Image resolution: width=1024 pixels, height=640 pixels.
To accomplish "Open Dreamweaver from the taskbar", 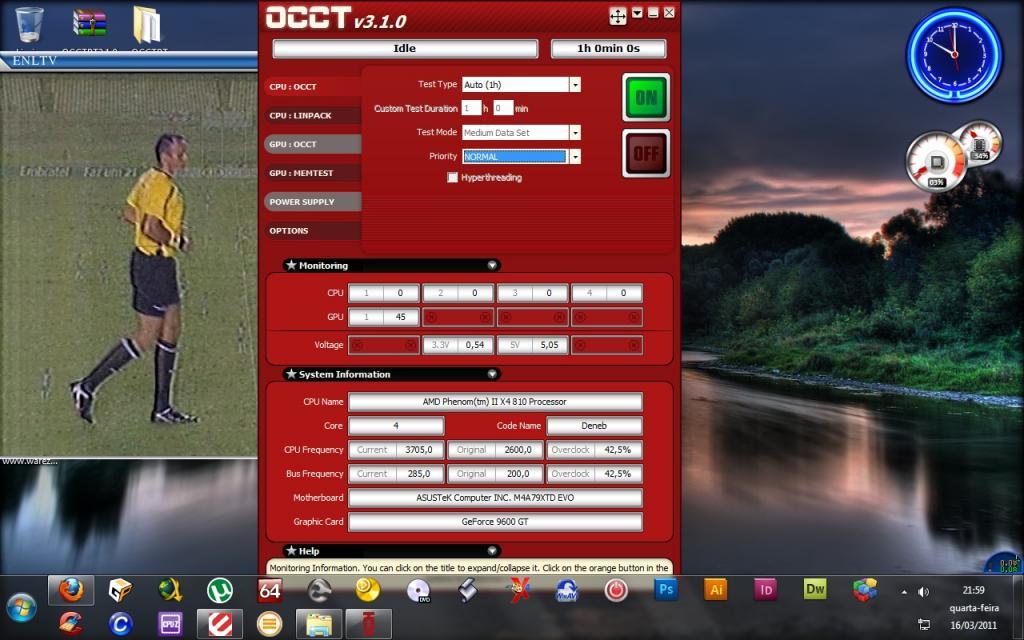I will tap(815, 589).
